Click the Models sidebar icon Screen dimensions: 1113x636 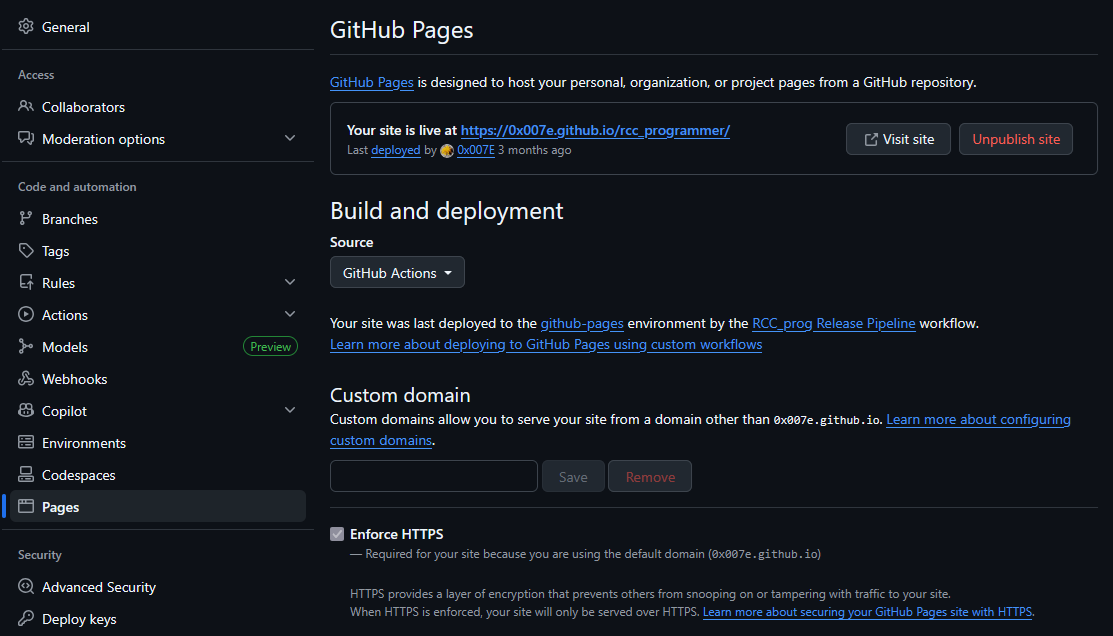tap(26, 346)
